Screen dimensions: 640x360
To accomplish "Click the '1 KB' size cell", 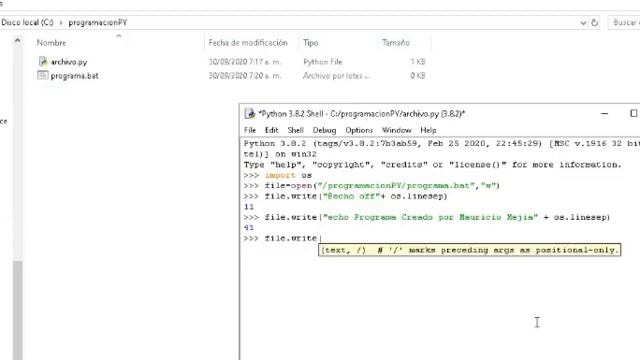I will point(418,62).
